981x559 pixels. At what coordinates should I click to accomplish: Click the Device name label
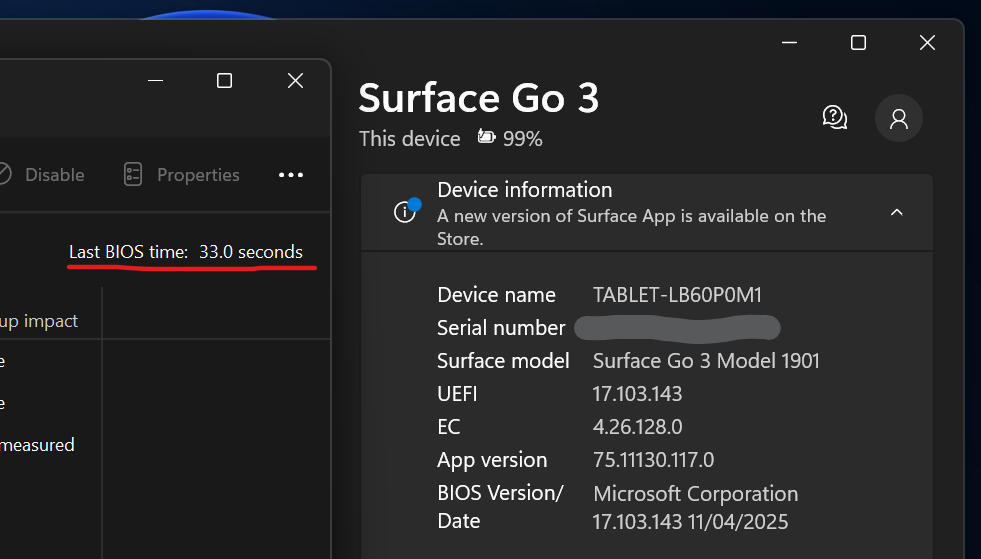[x=496, y=295]
